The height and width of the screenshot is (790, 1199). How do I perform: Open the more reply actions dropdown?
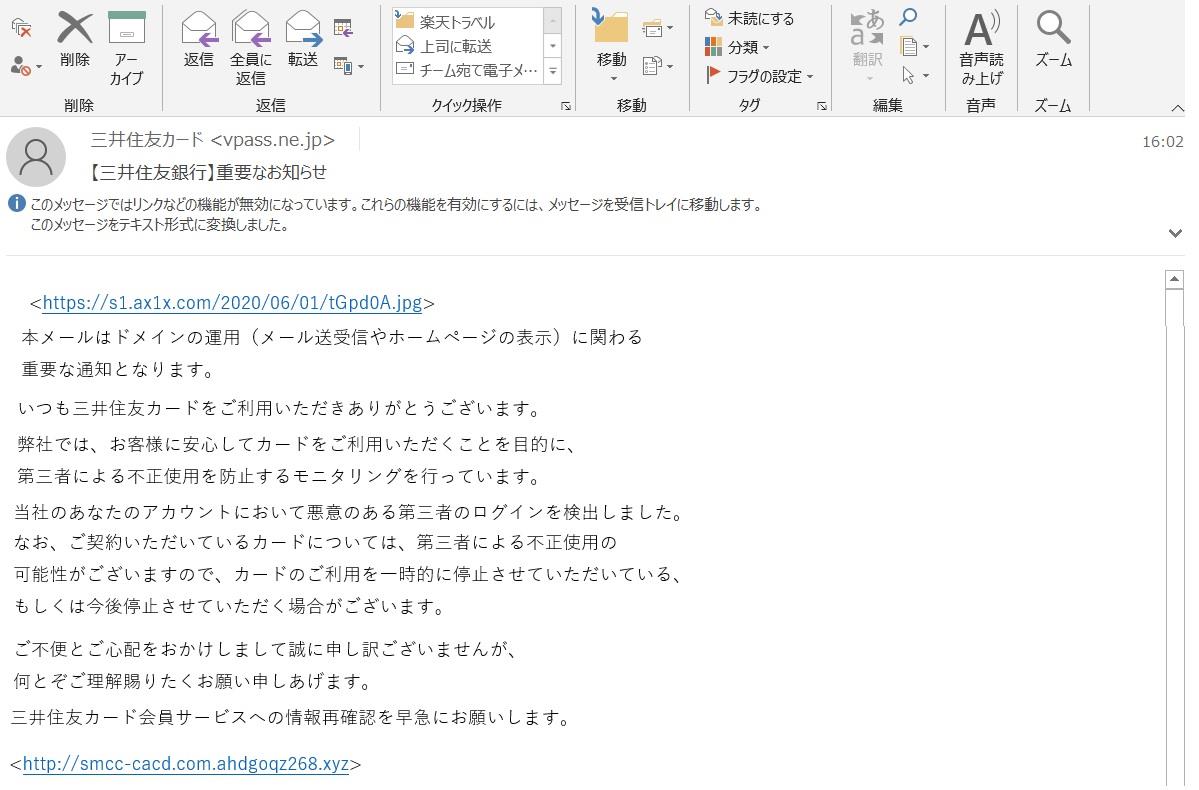pos(349,67)
